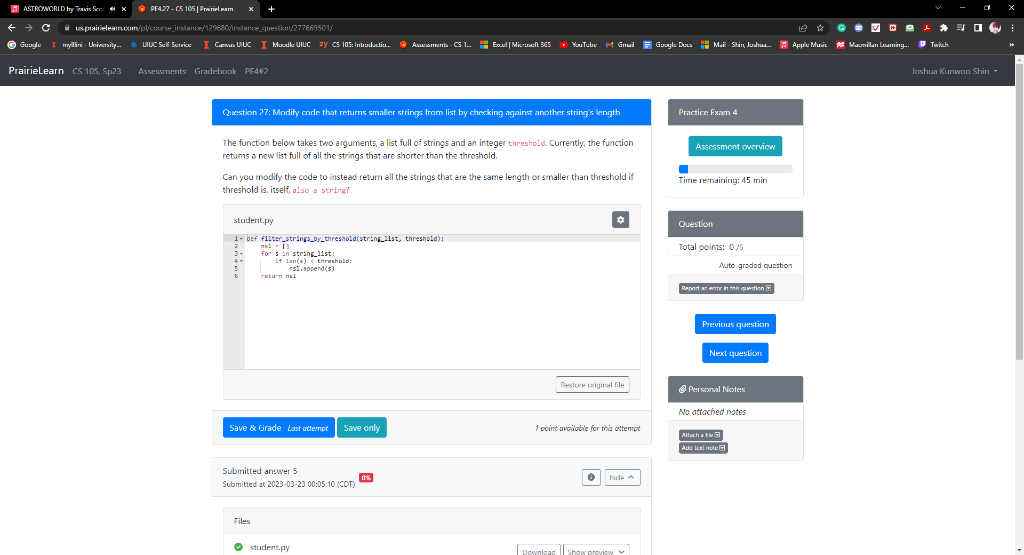Open the Joshua Kunwoo Shin user dropdown
Screen dimensions: 1024x555
coord(954,71)
